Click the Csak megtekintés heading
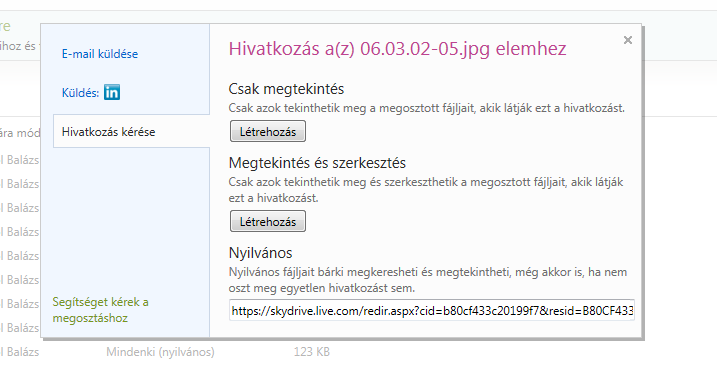The image size is (717, 370). point(286,89)
